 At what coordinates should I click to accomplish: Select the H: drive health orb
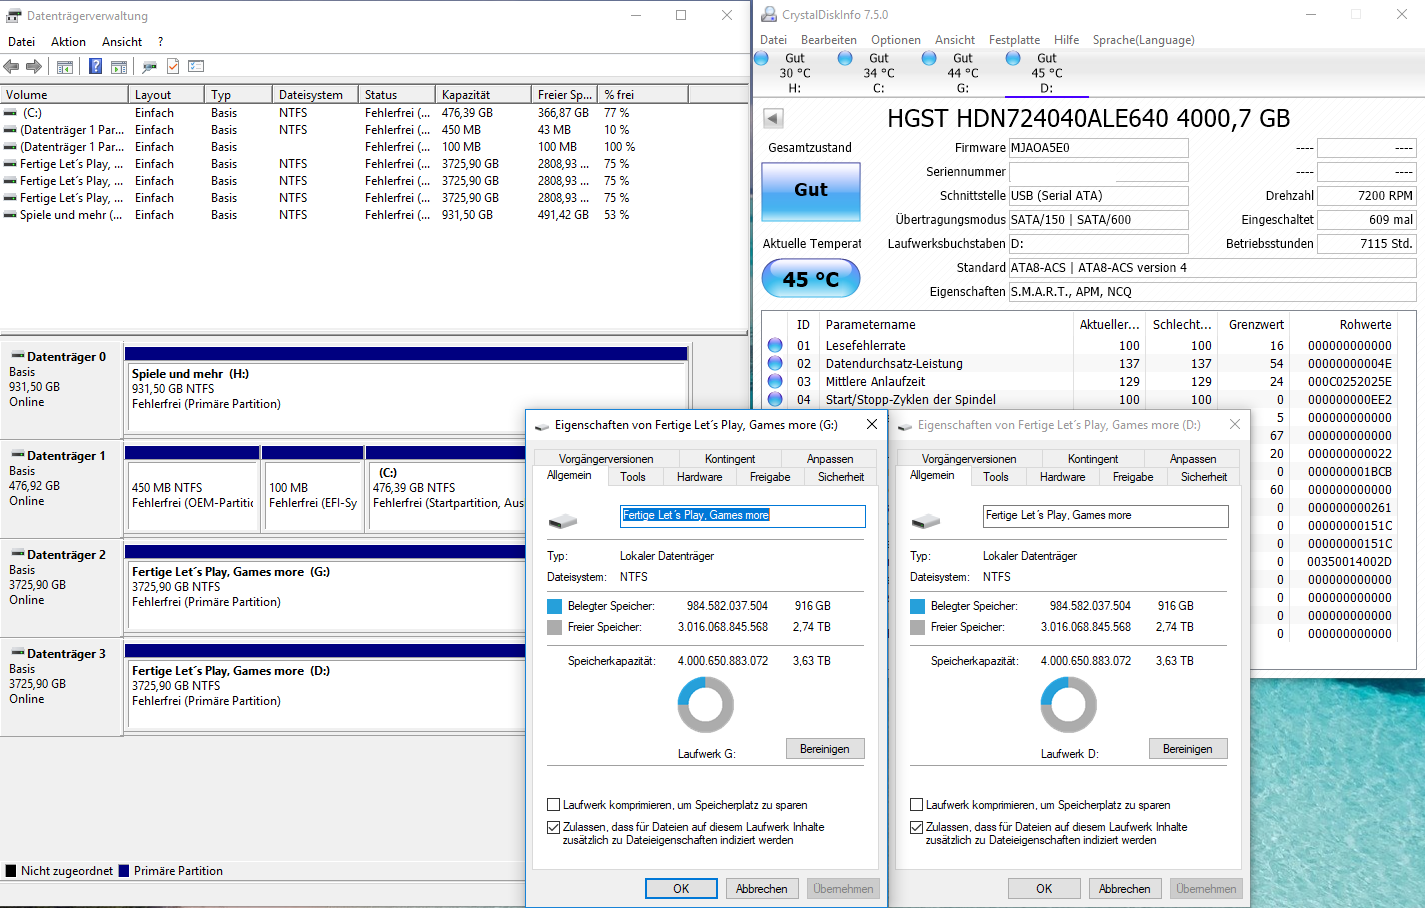tap(761, 58)
